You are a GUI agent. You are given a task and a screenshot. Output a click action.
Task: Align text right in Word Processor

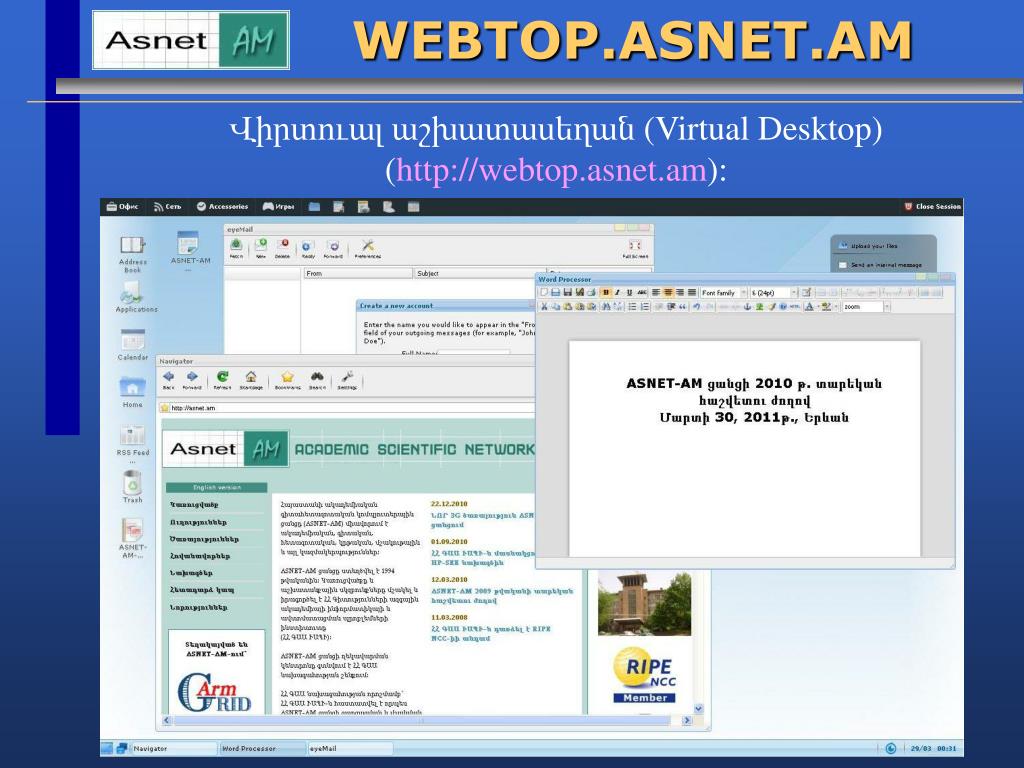click(x=680, y=293)
